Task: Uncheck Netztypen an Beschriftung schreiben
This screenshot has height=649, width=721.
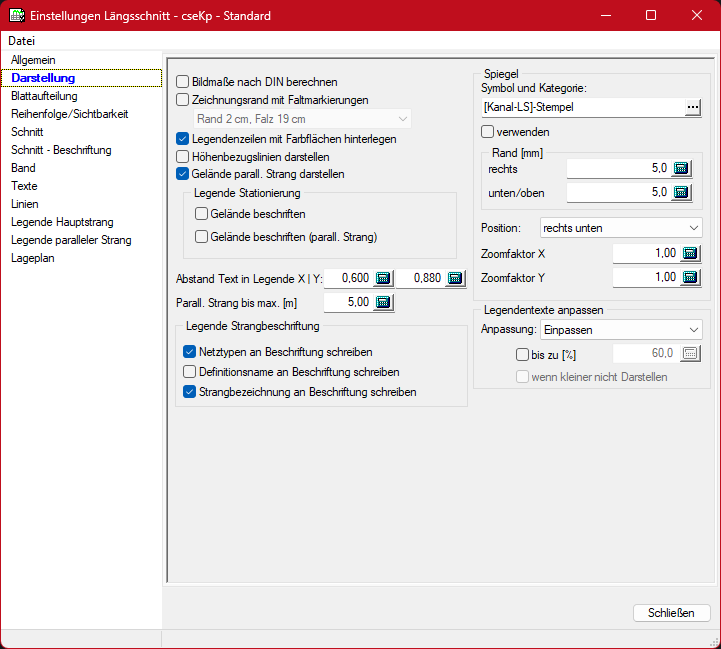Action: [x=190, y=352]
